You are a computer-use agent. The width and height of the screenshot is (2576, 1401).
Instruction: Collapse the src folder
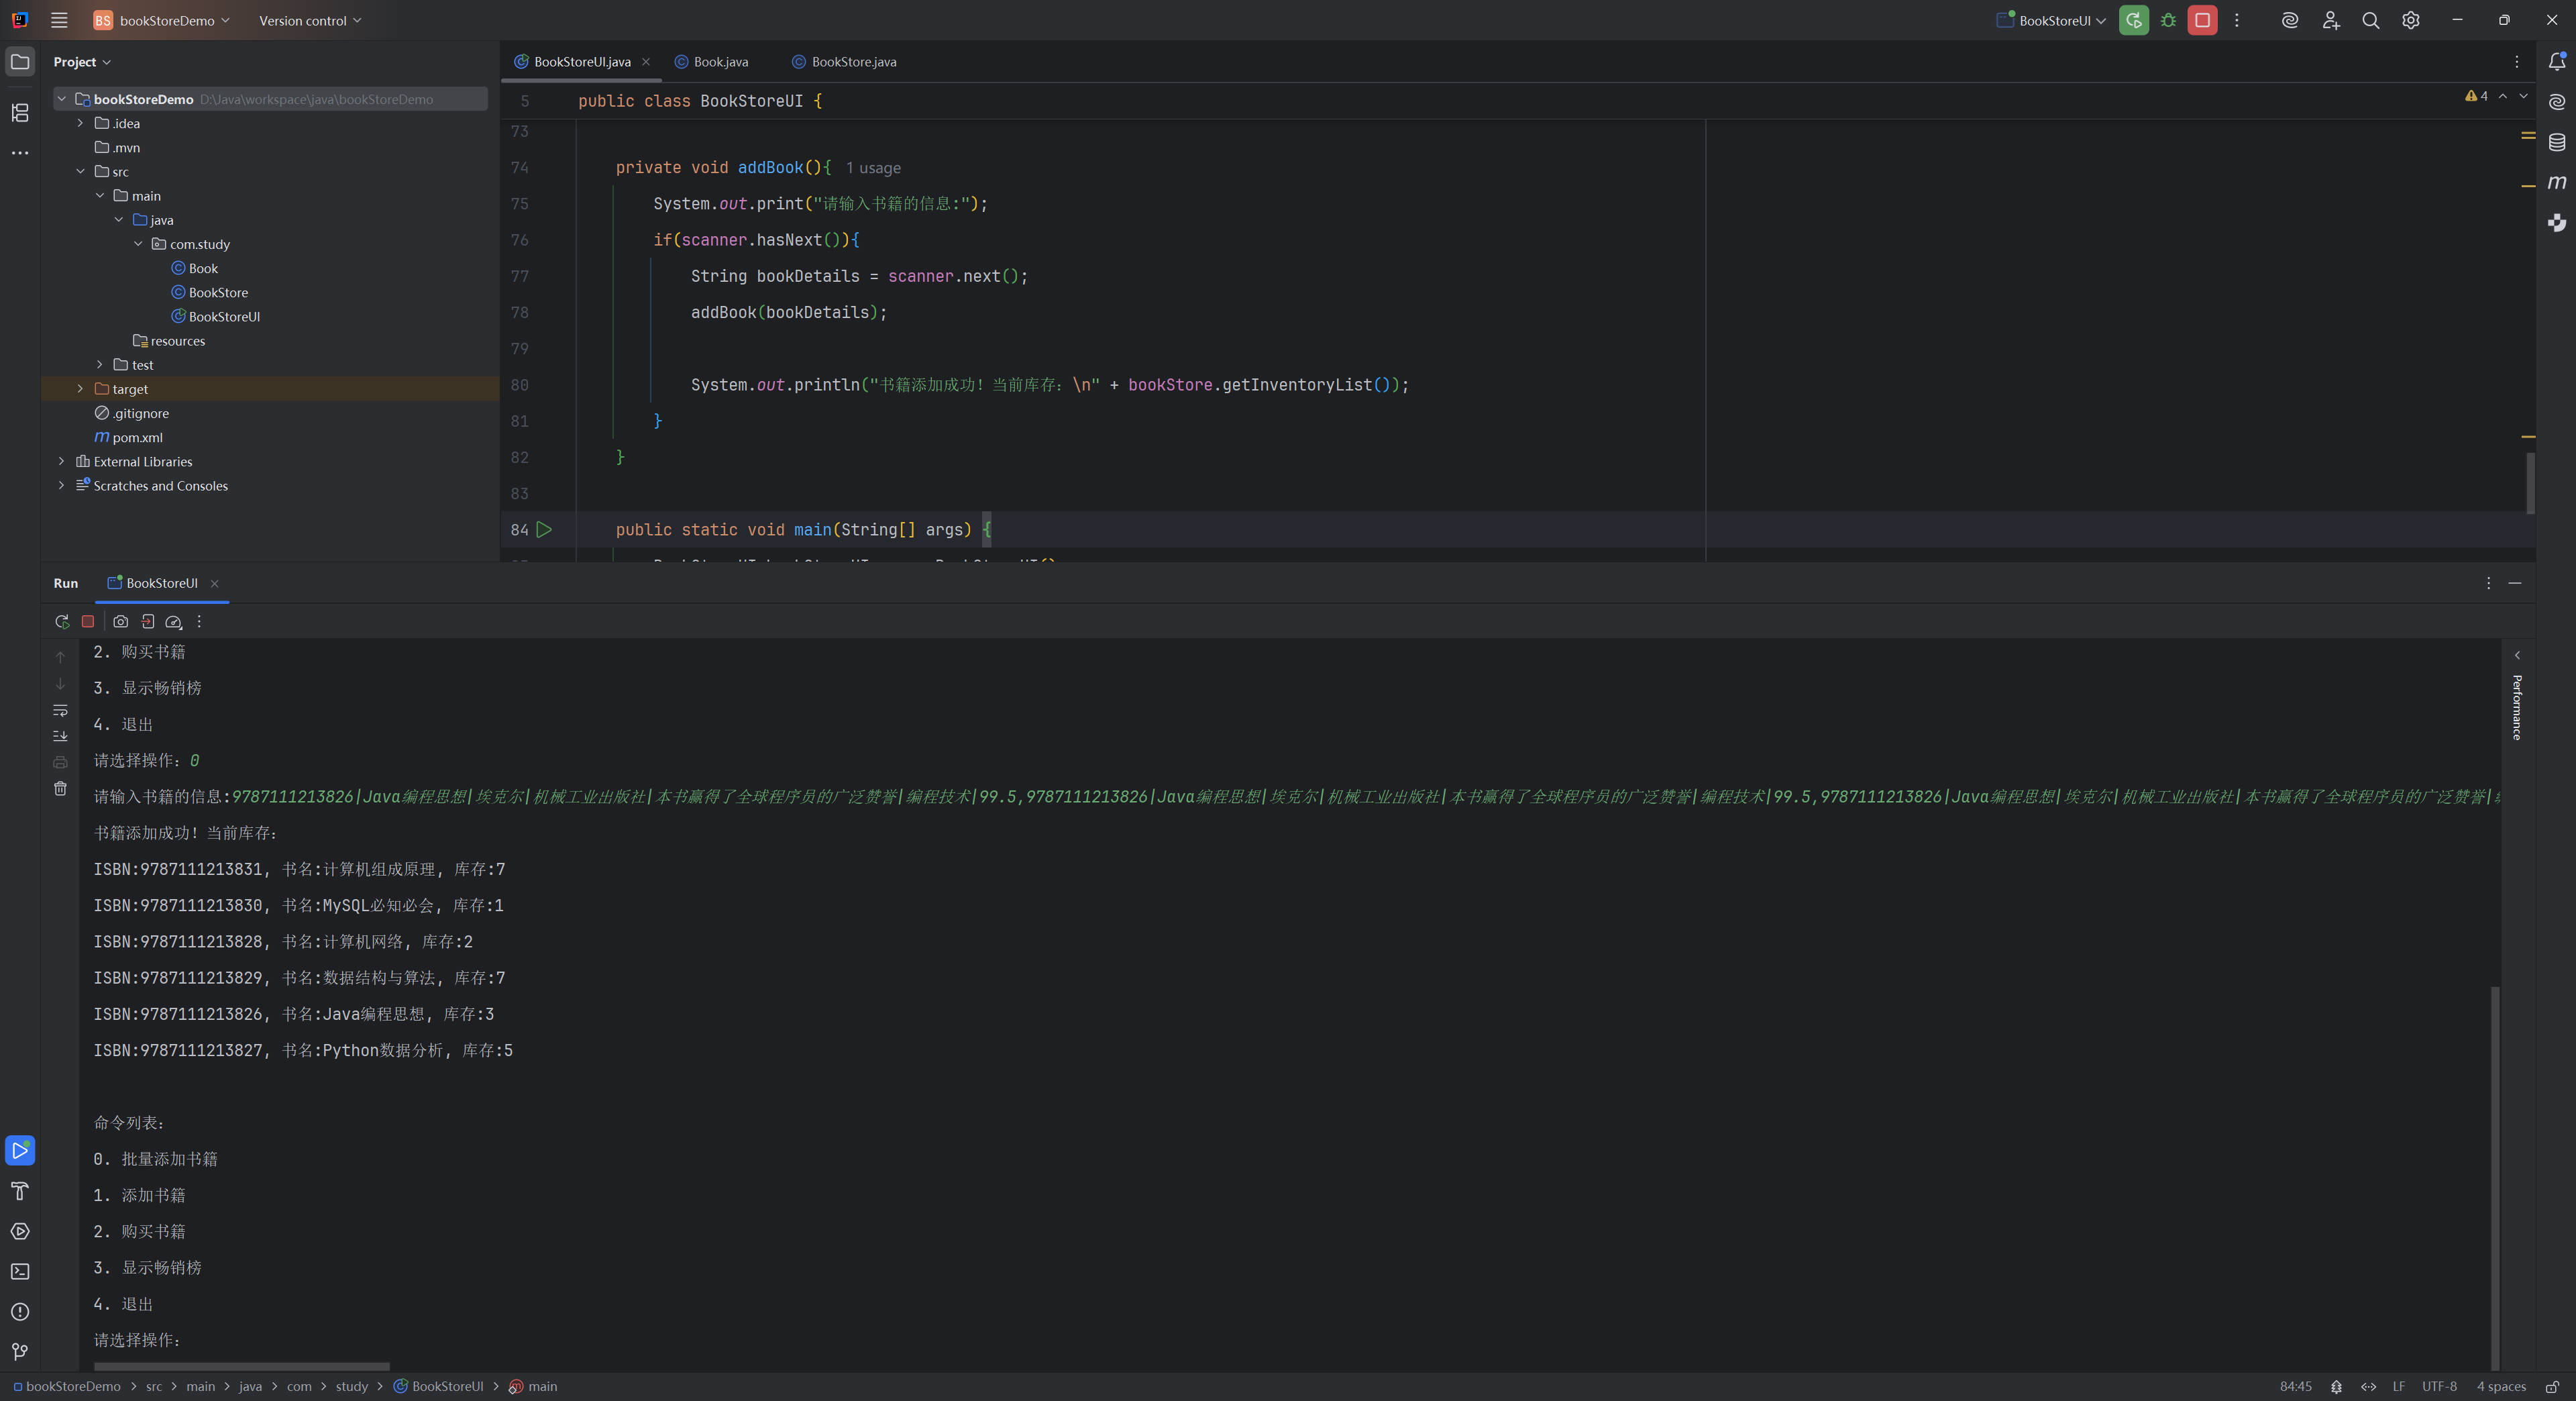pos(81,171)
